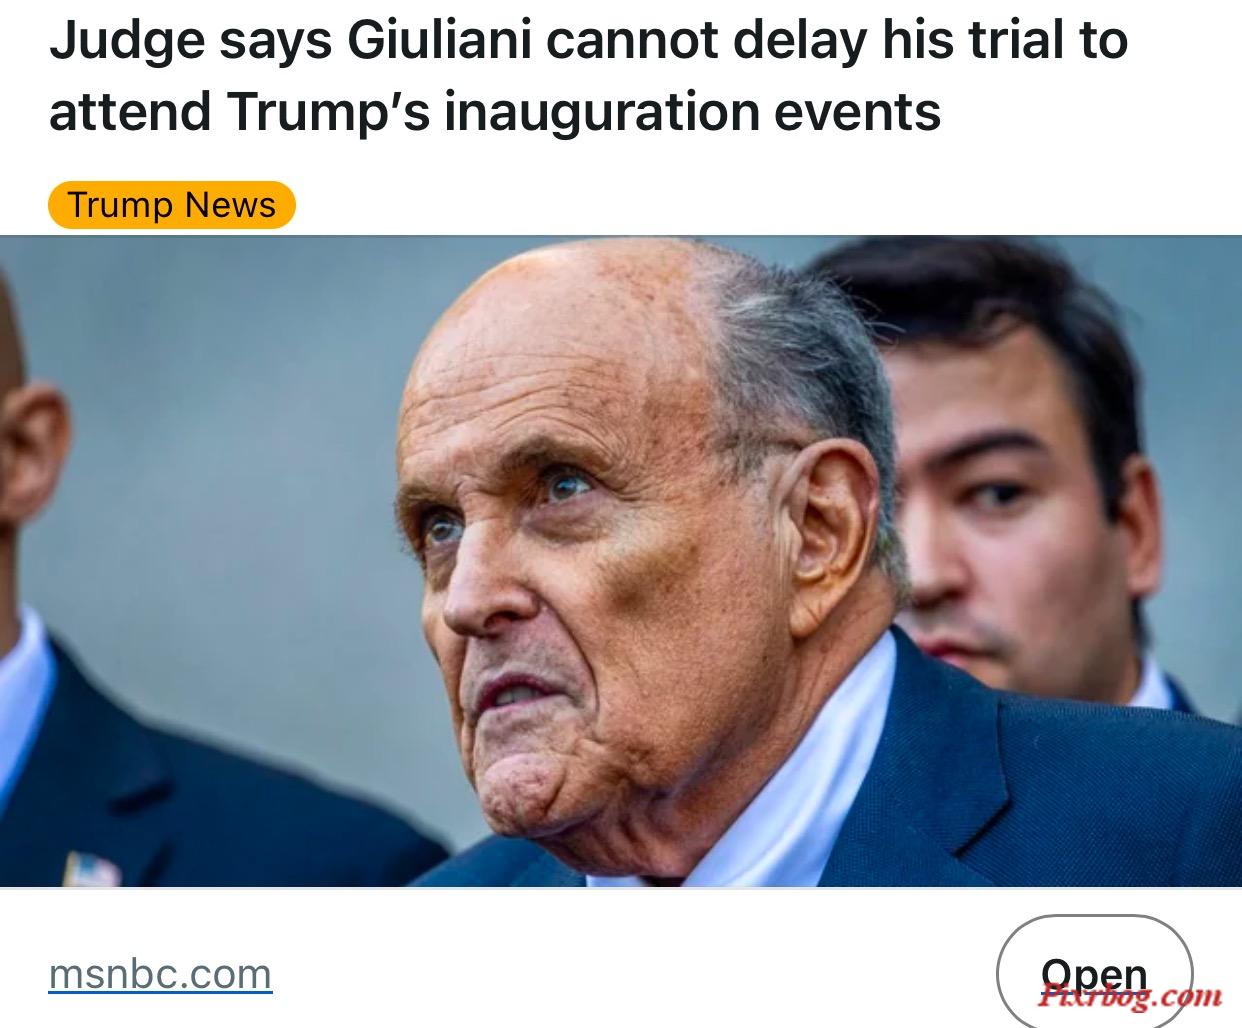Click the Pixrbog.com watermark

[1129, 994]
